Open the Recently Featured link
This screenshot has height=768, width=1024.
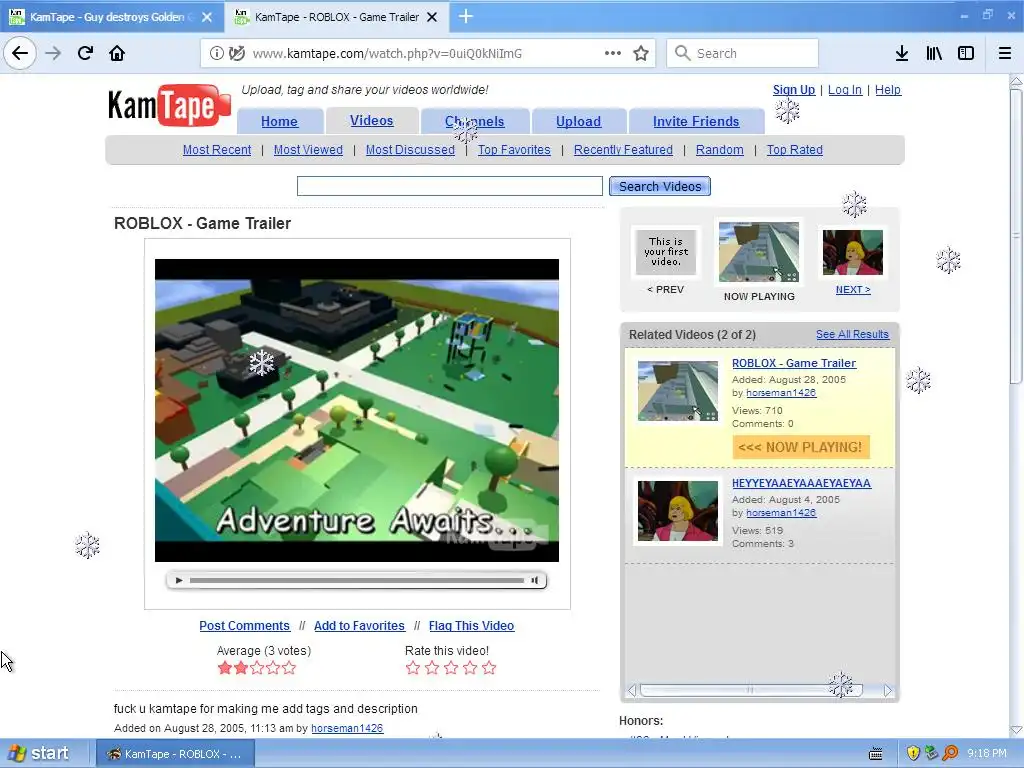click(623, 150)
